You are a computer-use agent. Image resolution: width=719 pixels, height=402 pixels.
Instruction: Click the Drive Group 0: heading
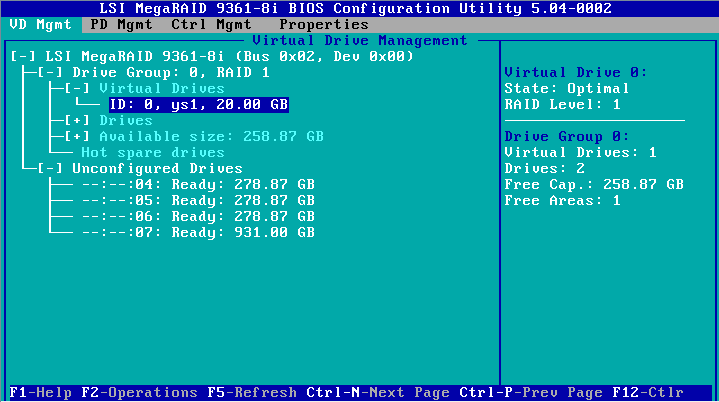click(567, 137)
